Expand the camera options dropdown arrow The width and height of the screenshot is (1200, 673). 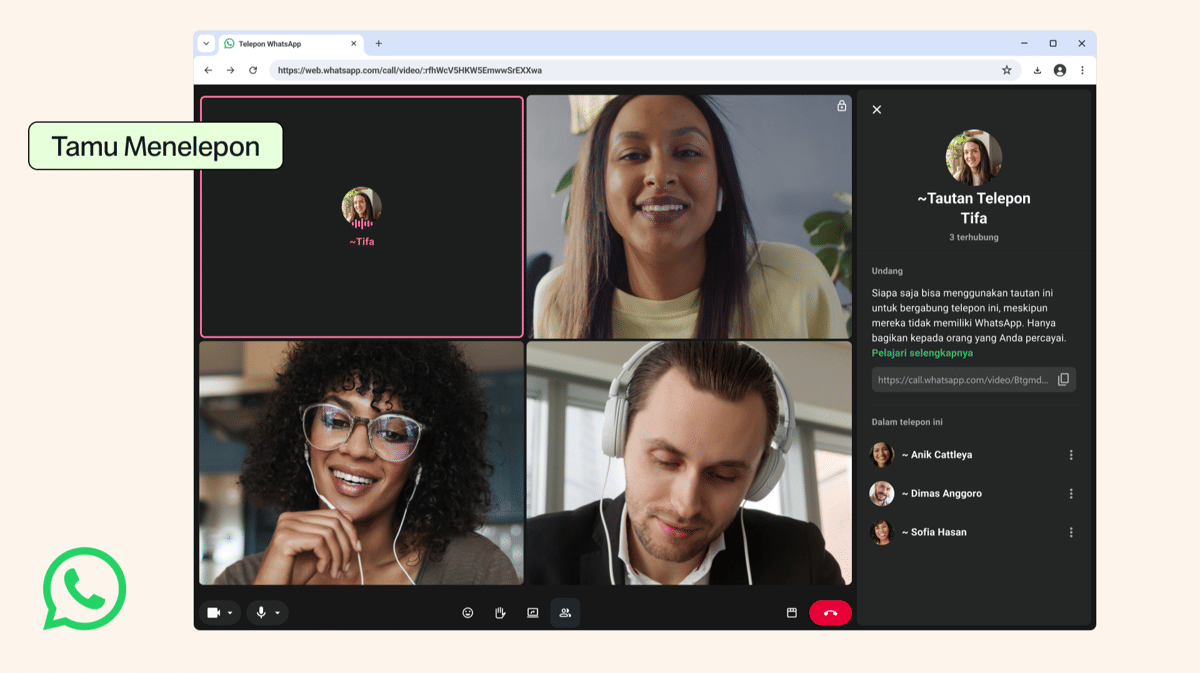[230, 613]
